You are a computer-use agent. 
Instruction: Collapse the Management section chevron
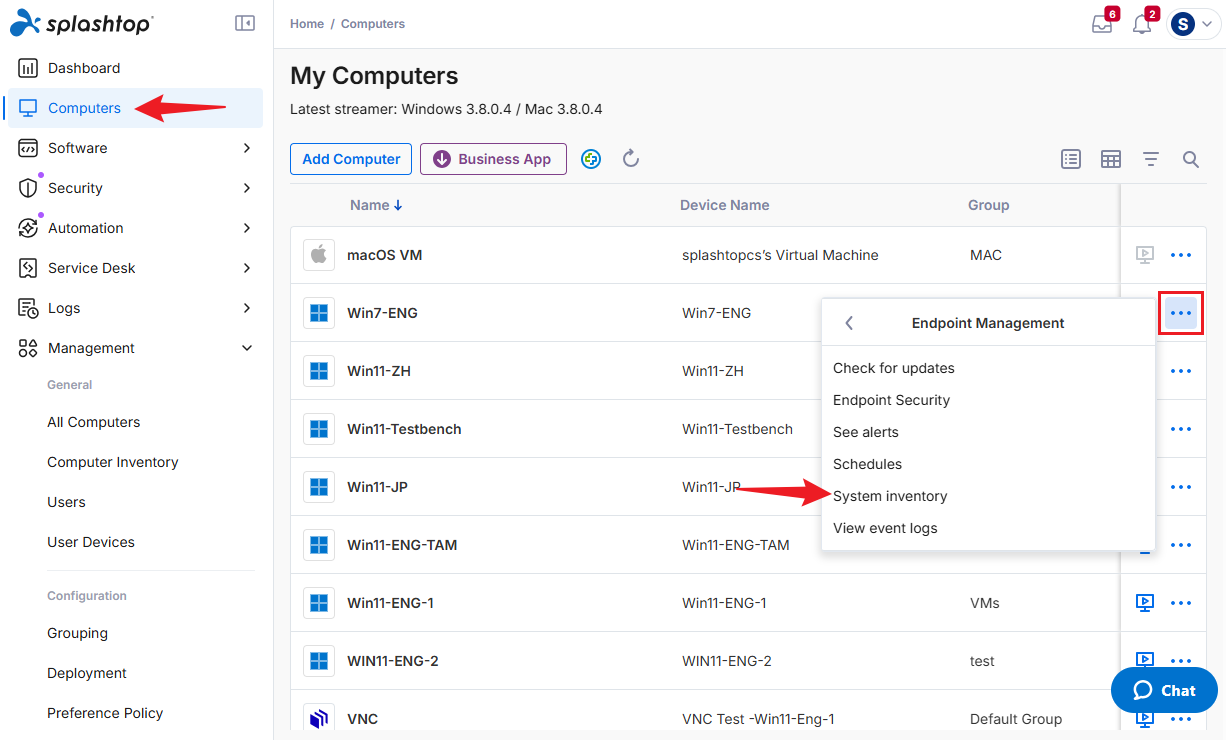[247, 348]
